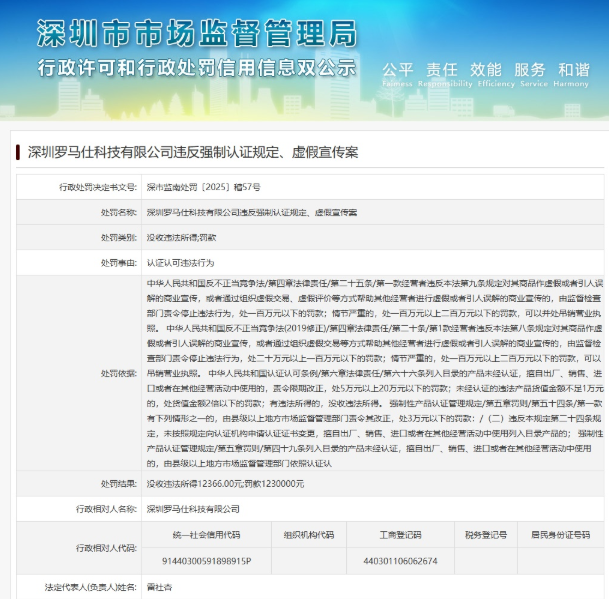
Task: Click the column header 统一社会信用代码
Action: tap(206, 535)
